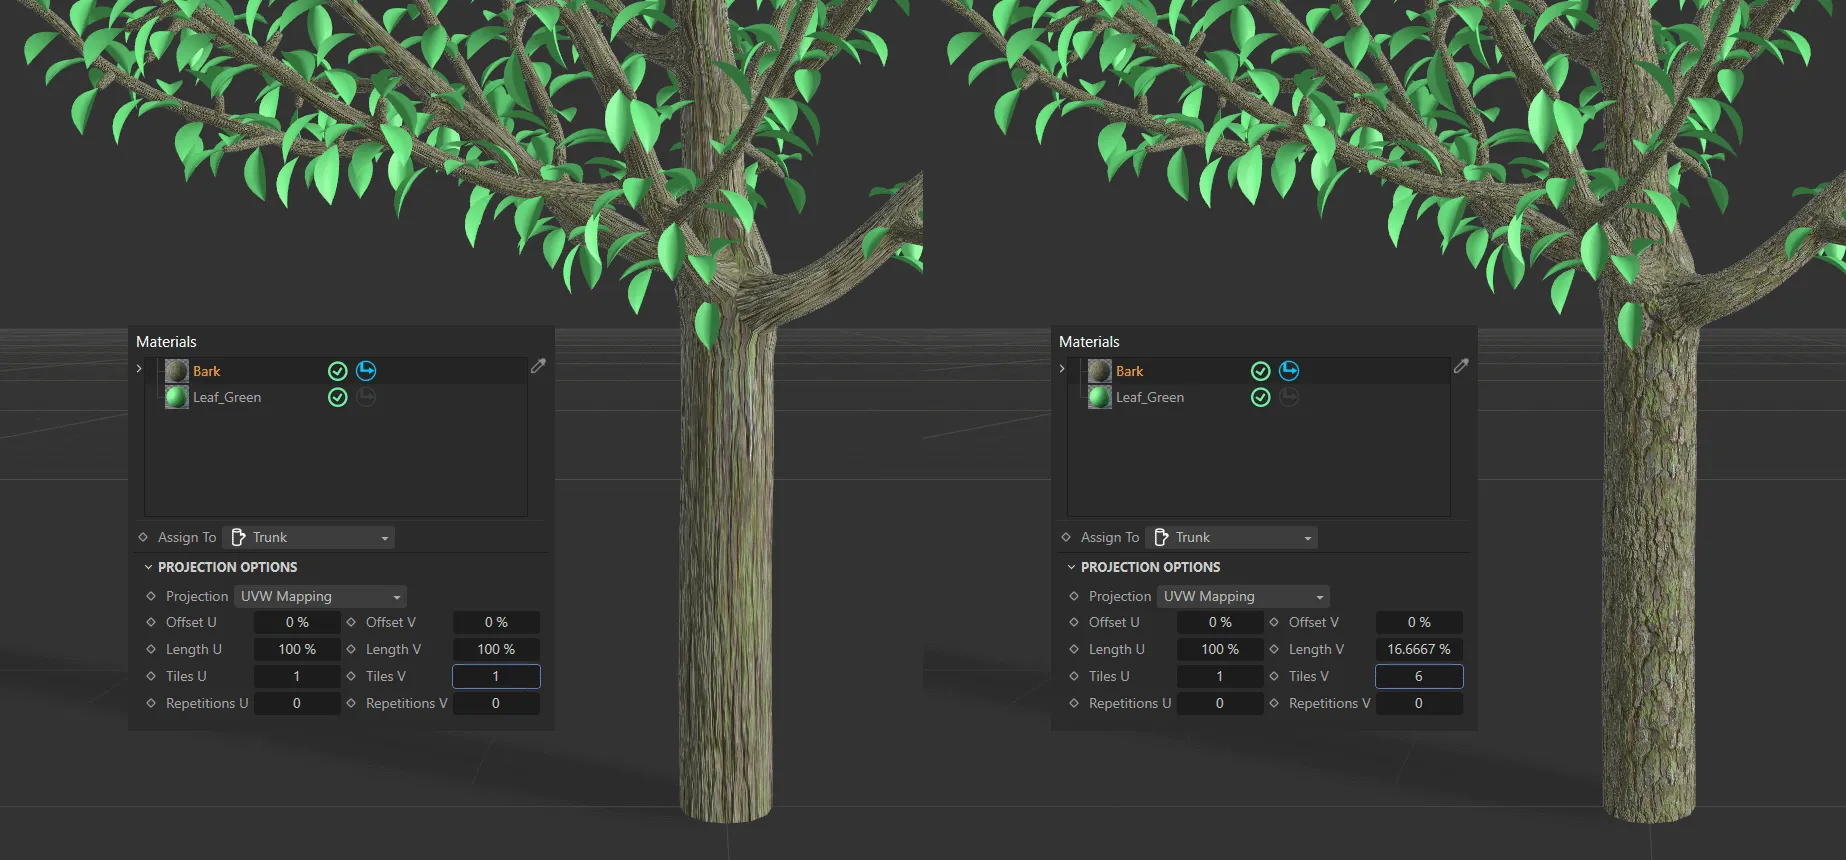Click the eyedropper icon in left Materials panel
Screen dimensions: 1846x860
pyautogui.click(x=538, y=366)
